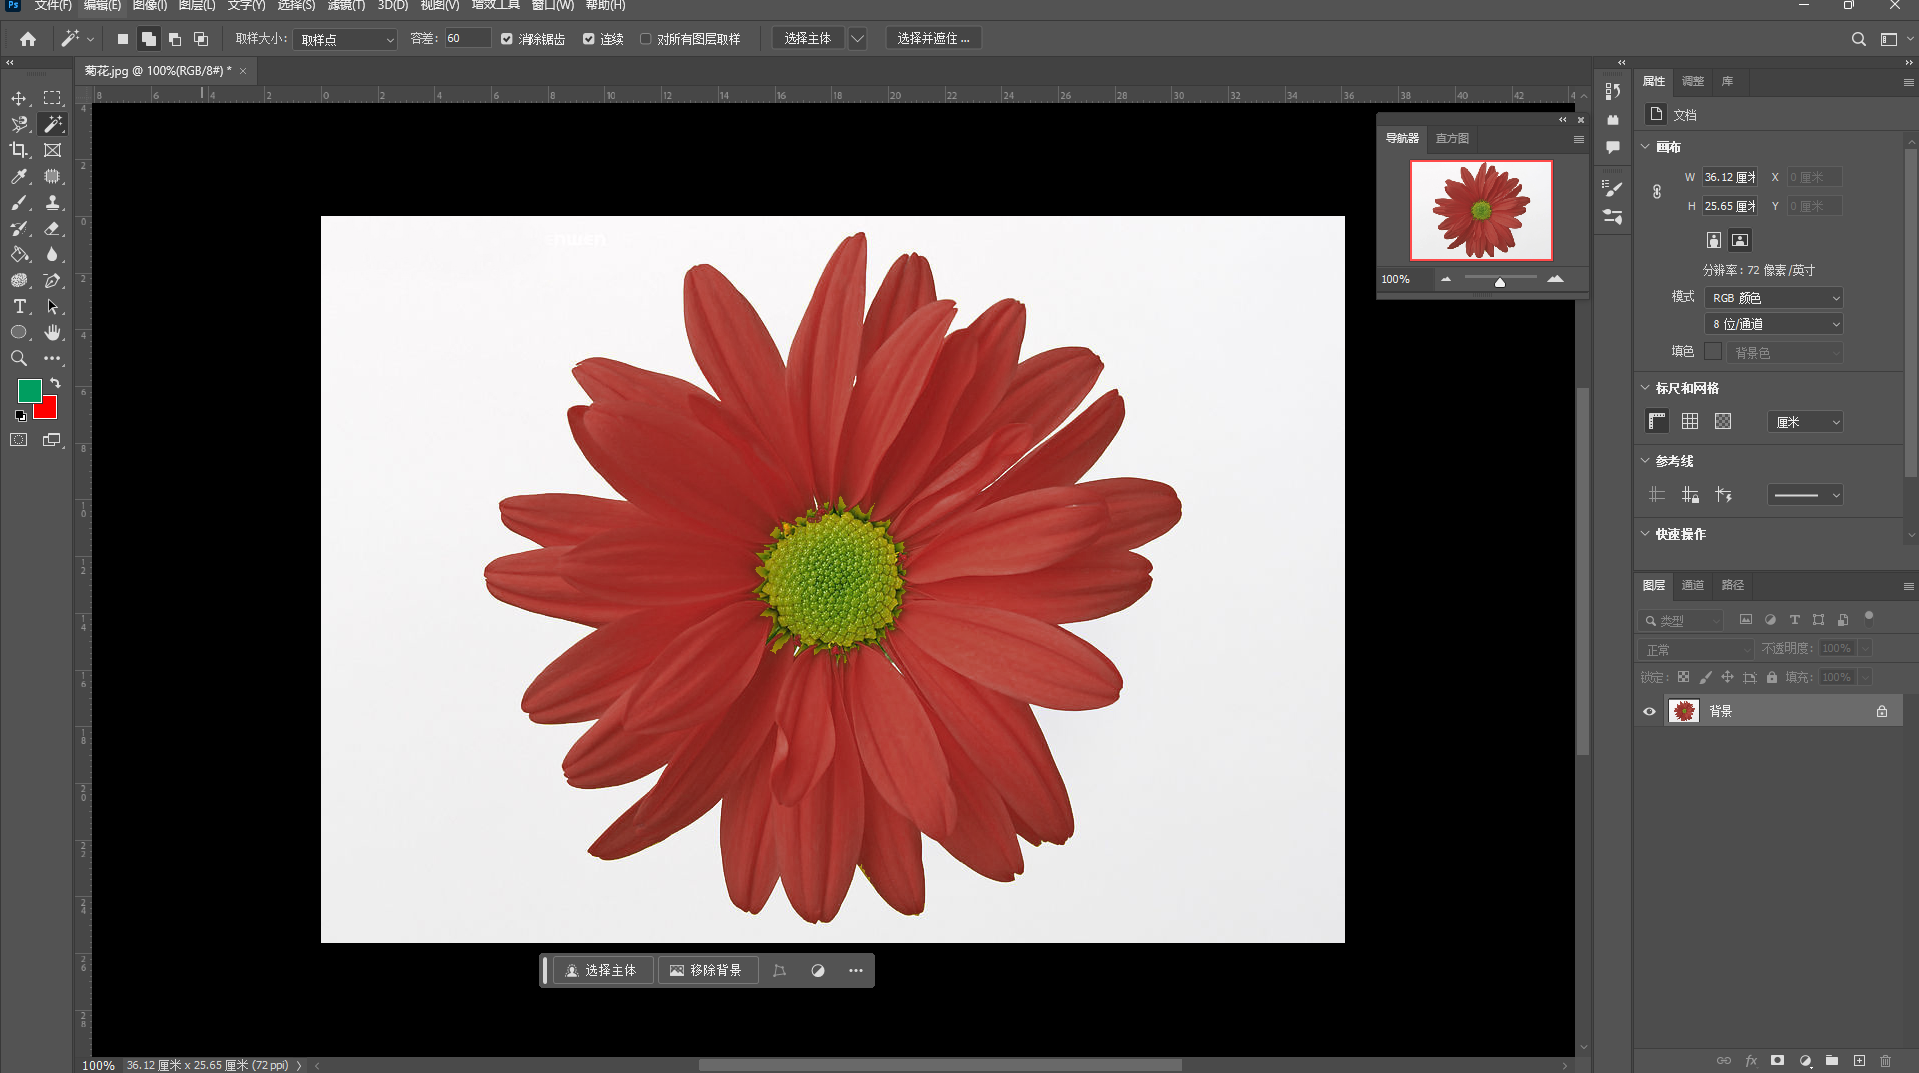
Task: Switch to the Hand tool
Action: 53,332
